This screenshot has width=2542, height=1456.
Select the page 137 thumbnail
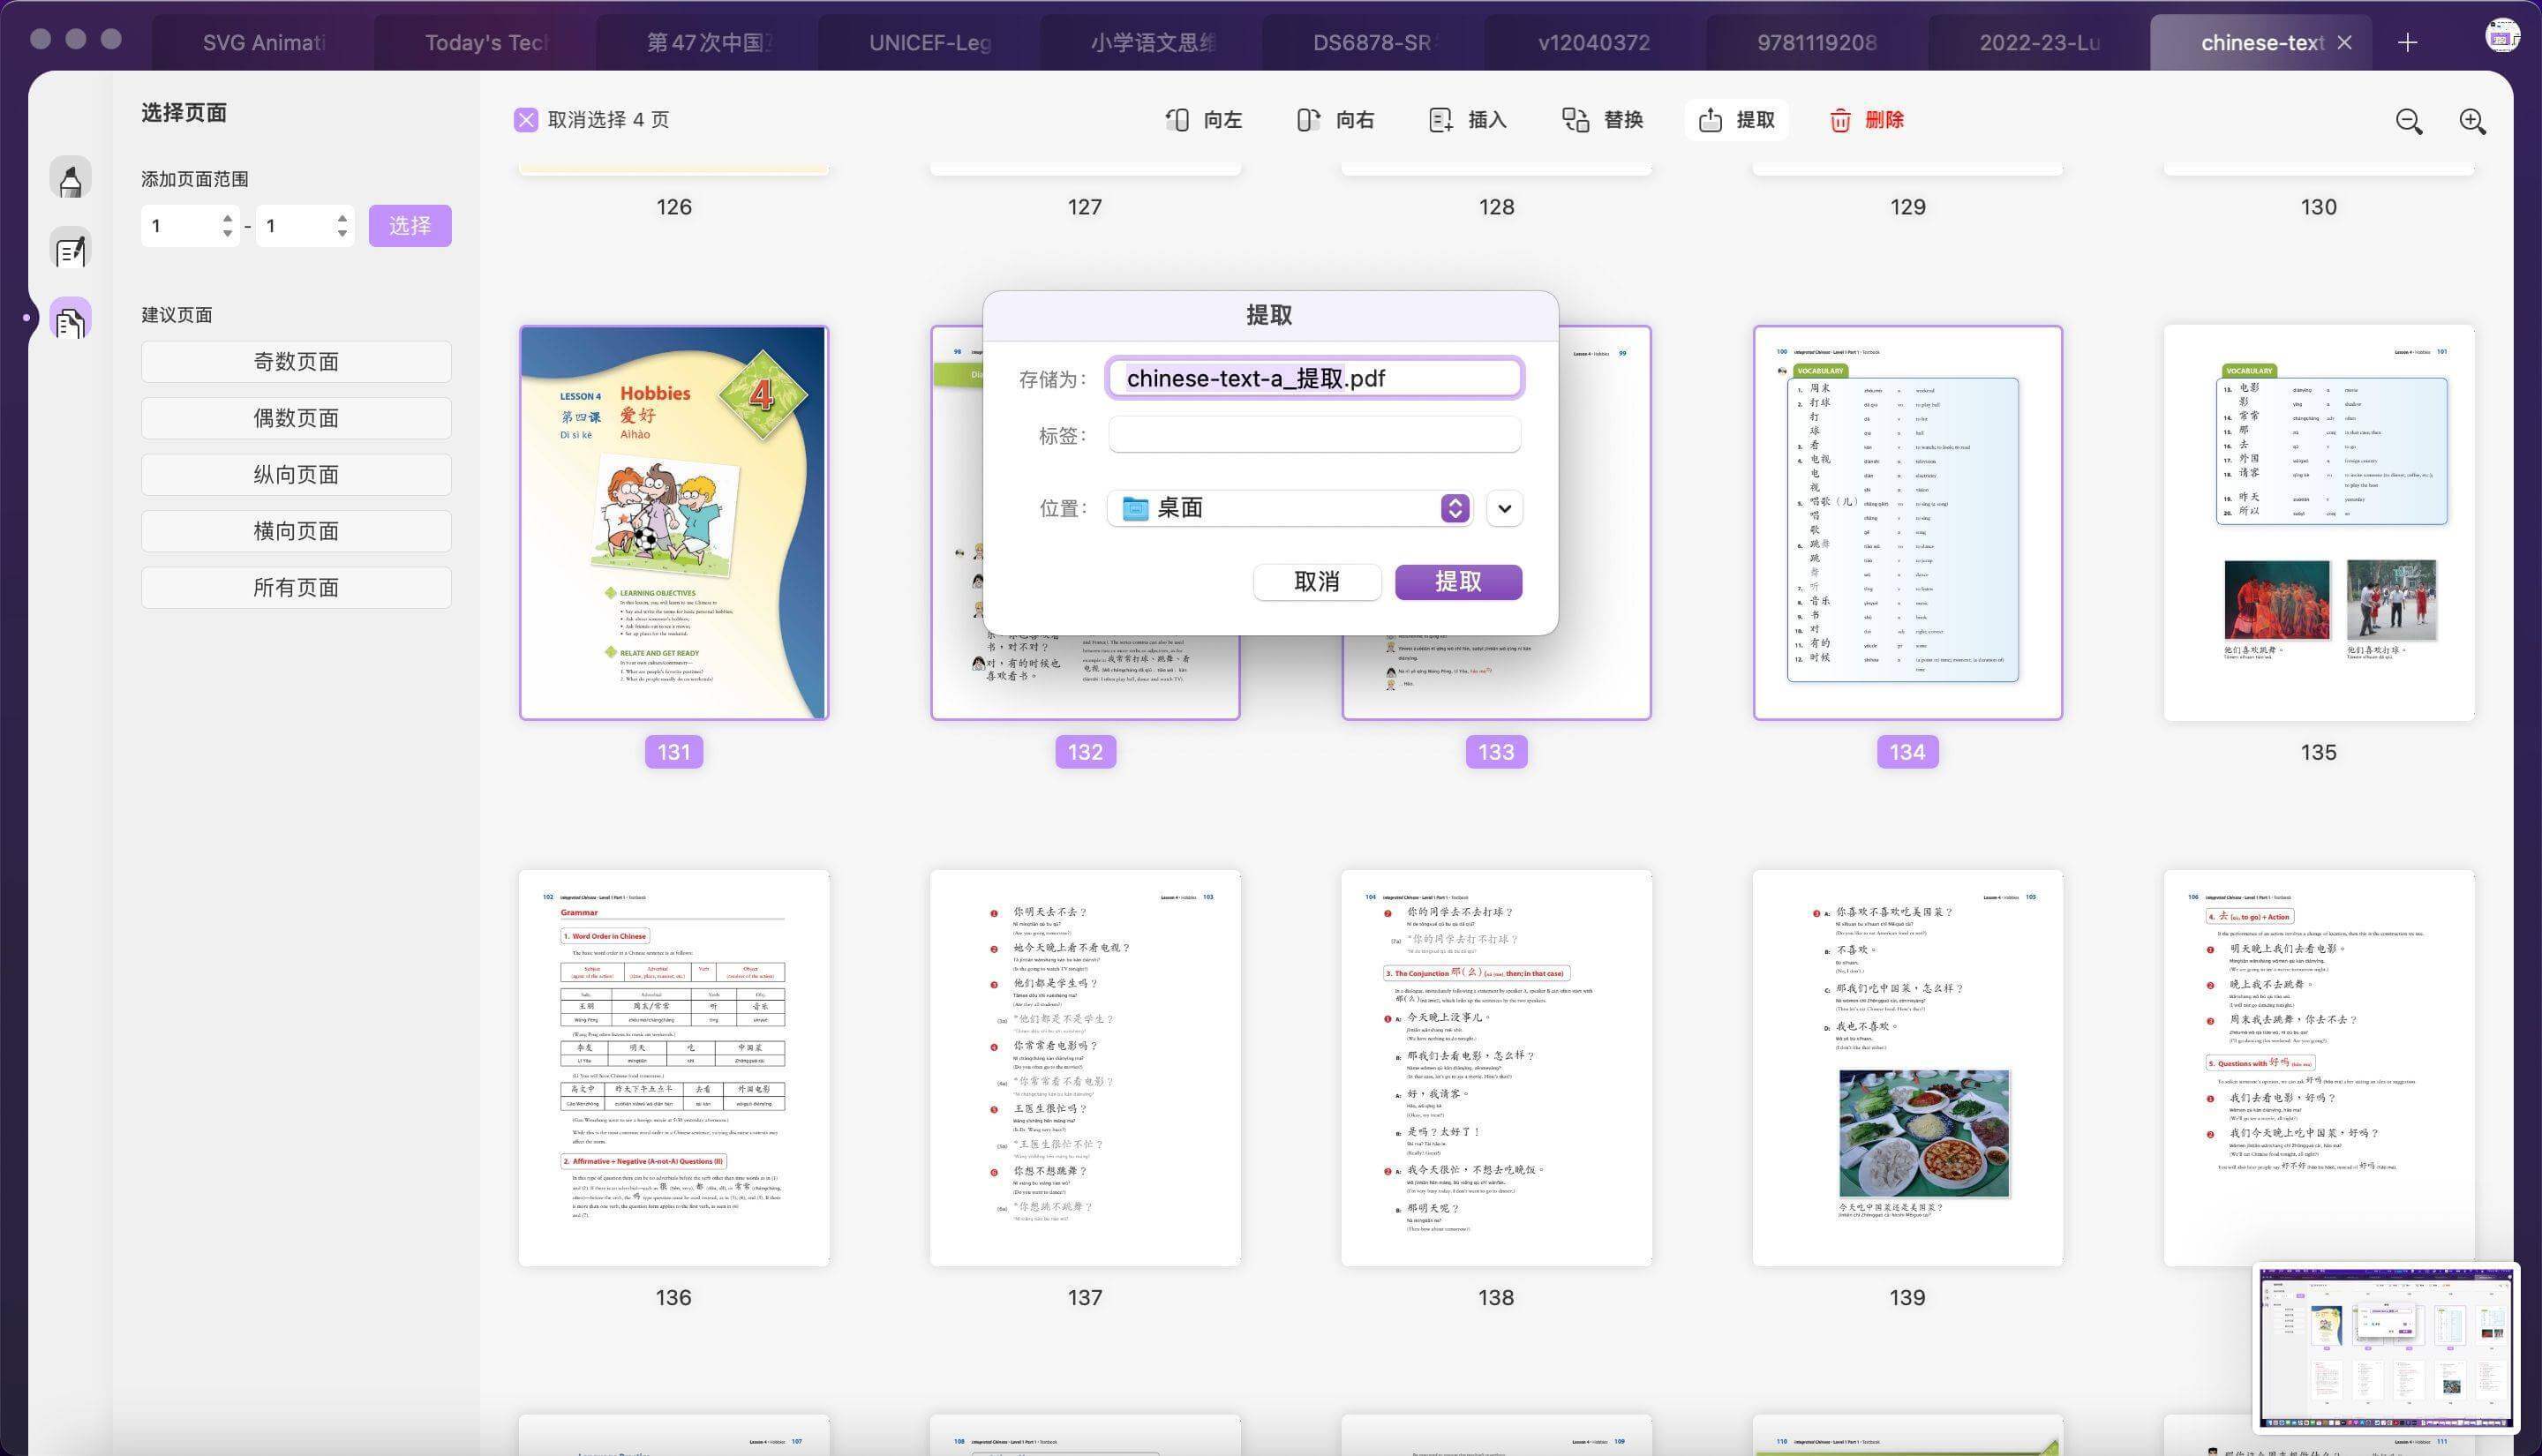[1085, 1068]
